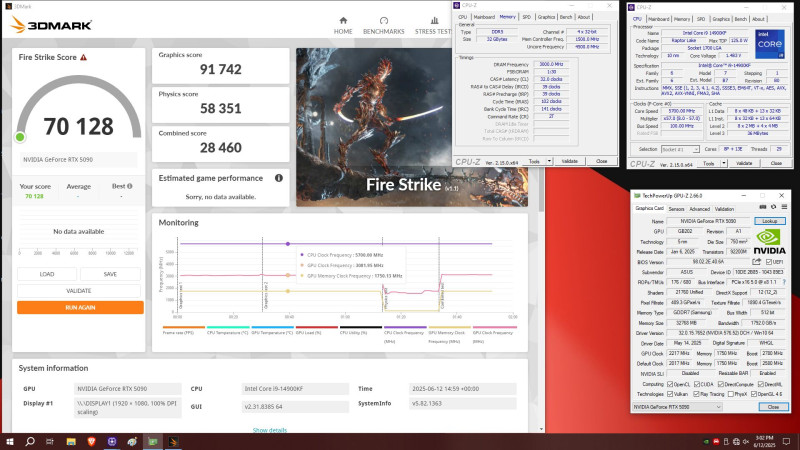
Task: Click the green dot on score gauge
Action: click(x=20, y=137)
